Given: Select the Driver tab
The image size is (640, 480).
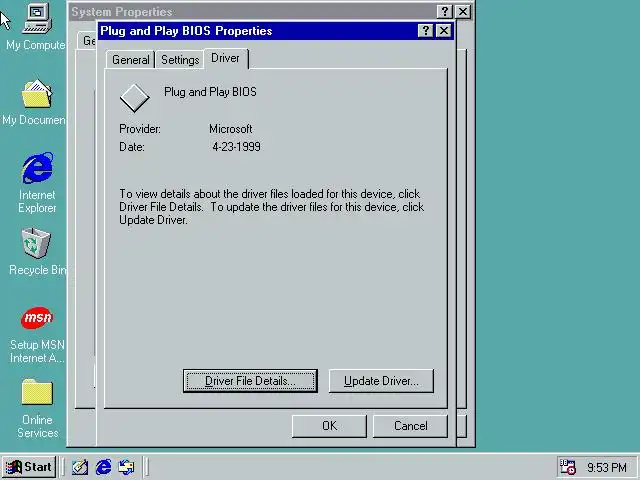Looking at the screenshot, I should pos(225,58).
